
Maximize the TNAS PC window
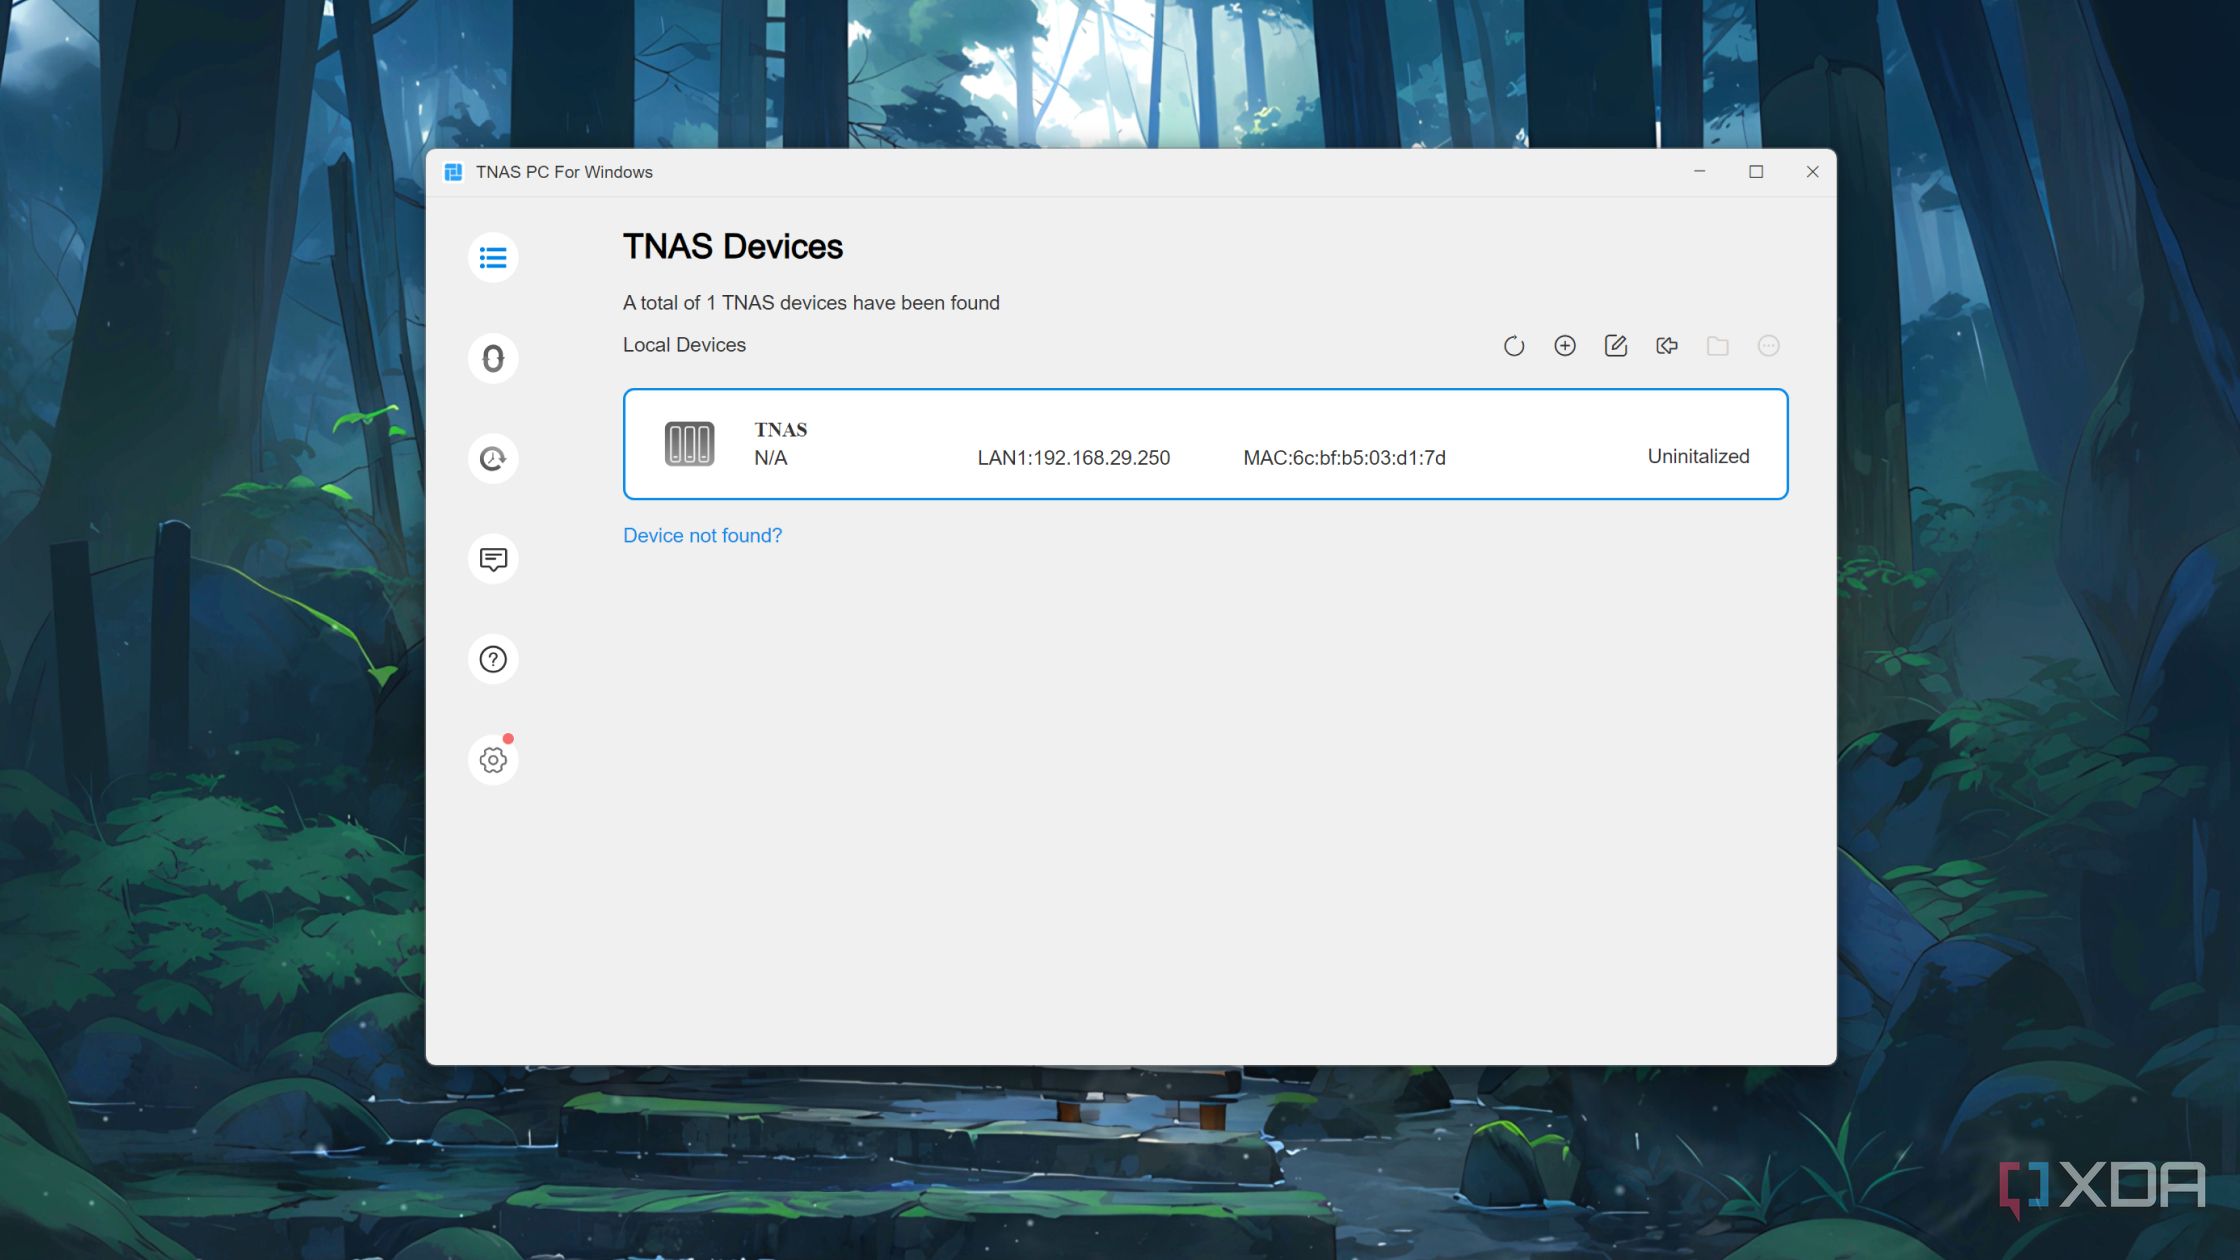pyautogui.click(x=1756, y=172)
